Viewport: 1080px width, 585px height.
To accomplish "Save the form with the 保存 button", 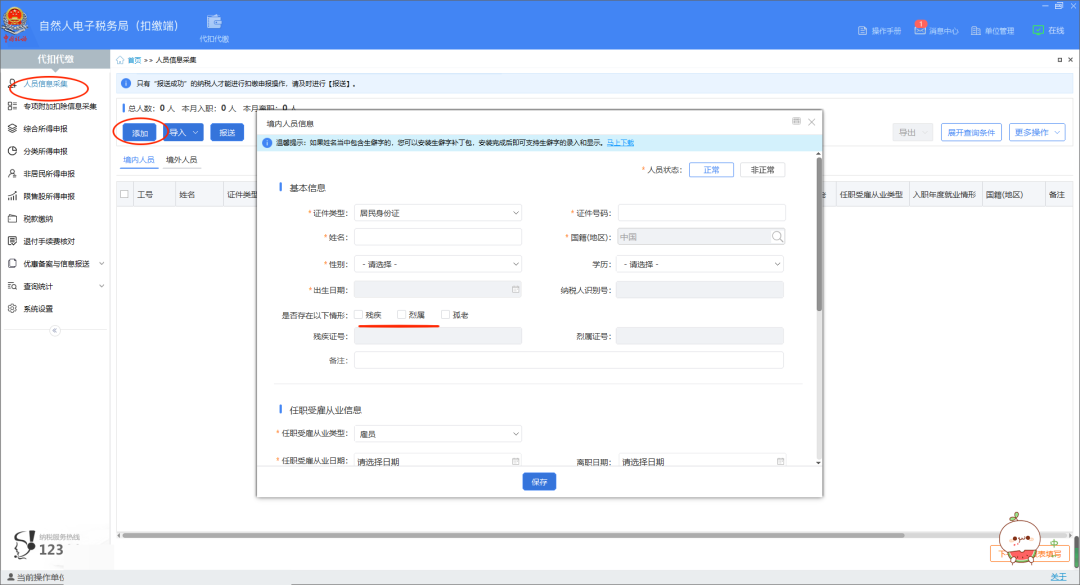I will pyautogui.click(x=539, y=482).
